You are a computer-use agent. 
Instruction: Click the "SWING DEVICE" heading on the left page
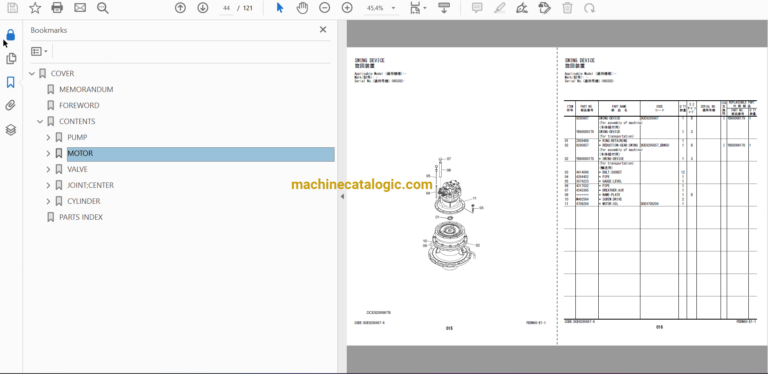click(x=369, y=60)
